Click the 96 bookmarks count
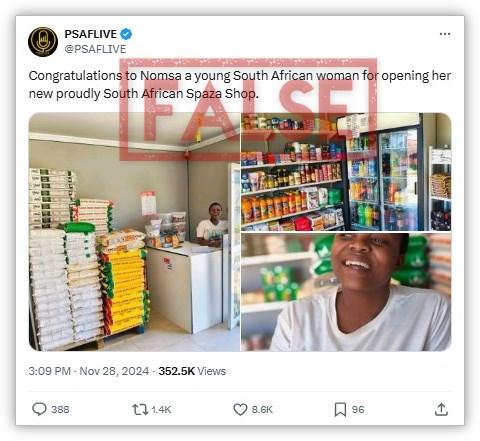Image resolution: width=480 pixels, height=441 pixels. (358, 409)
